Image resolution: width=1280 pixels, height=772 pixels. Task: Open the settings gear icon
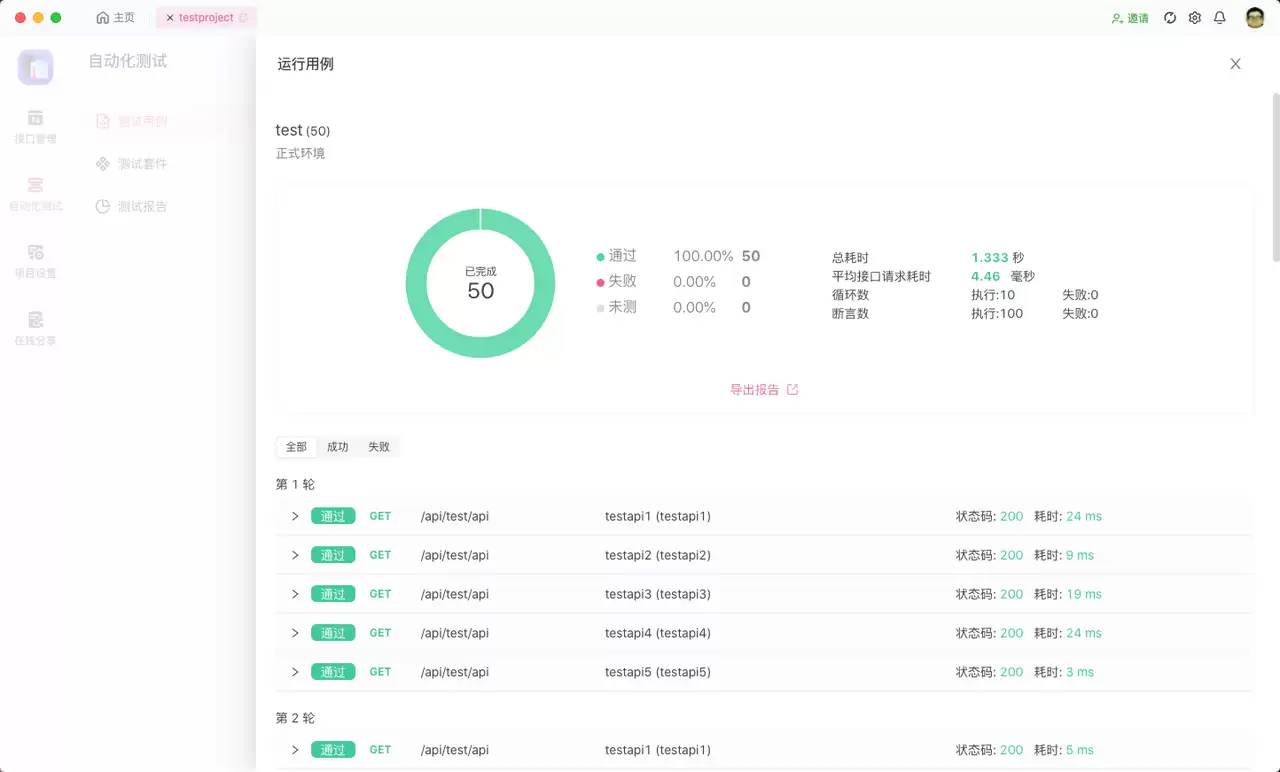(1195, 18)
